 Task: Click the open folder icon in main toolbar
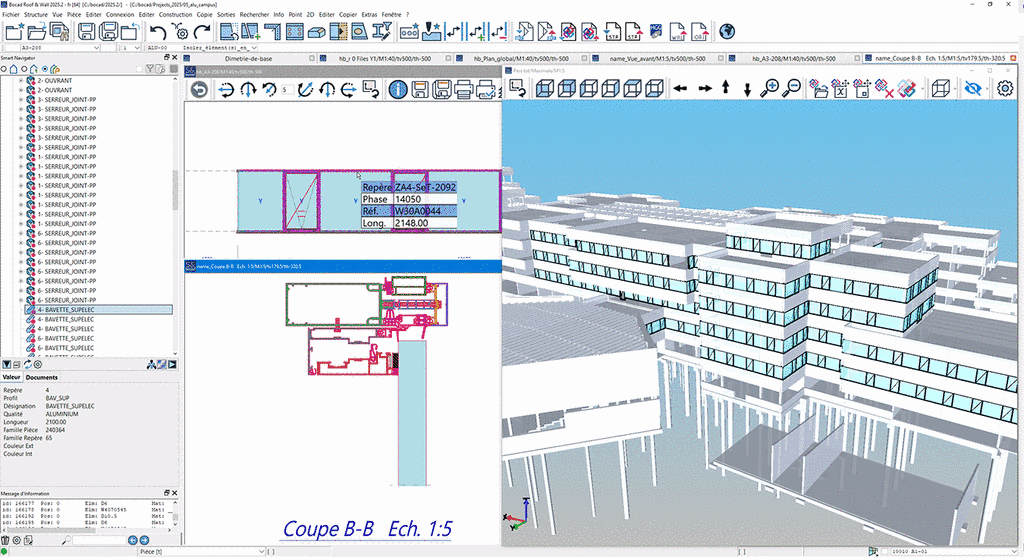coord(37,33)
